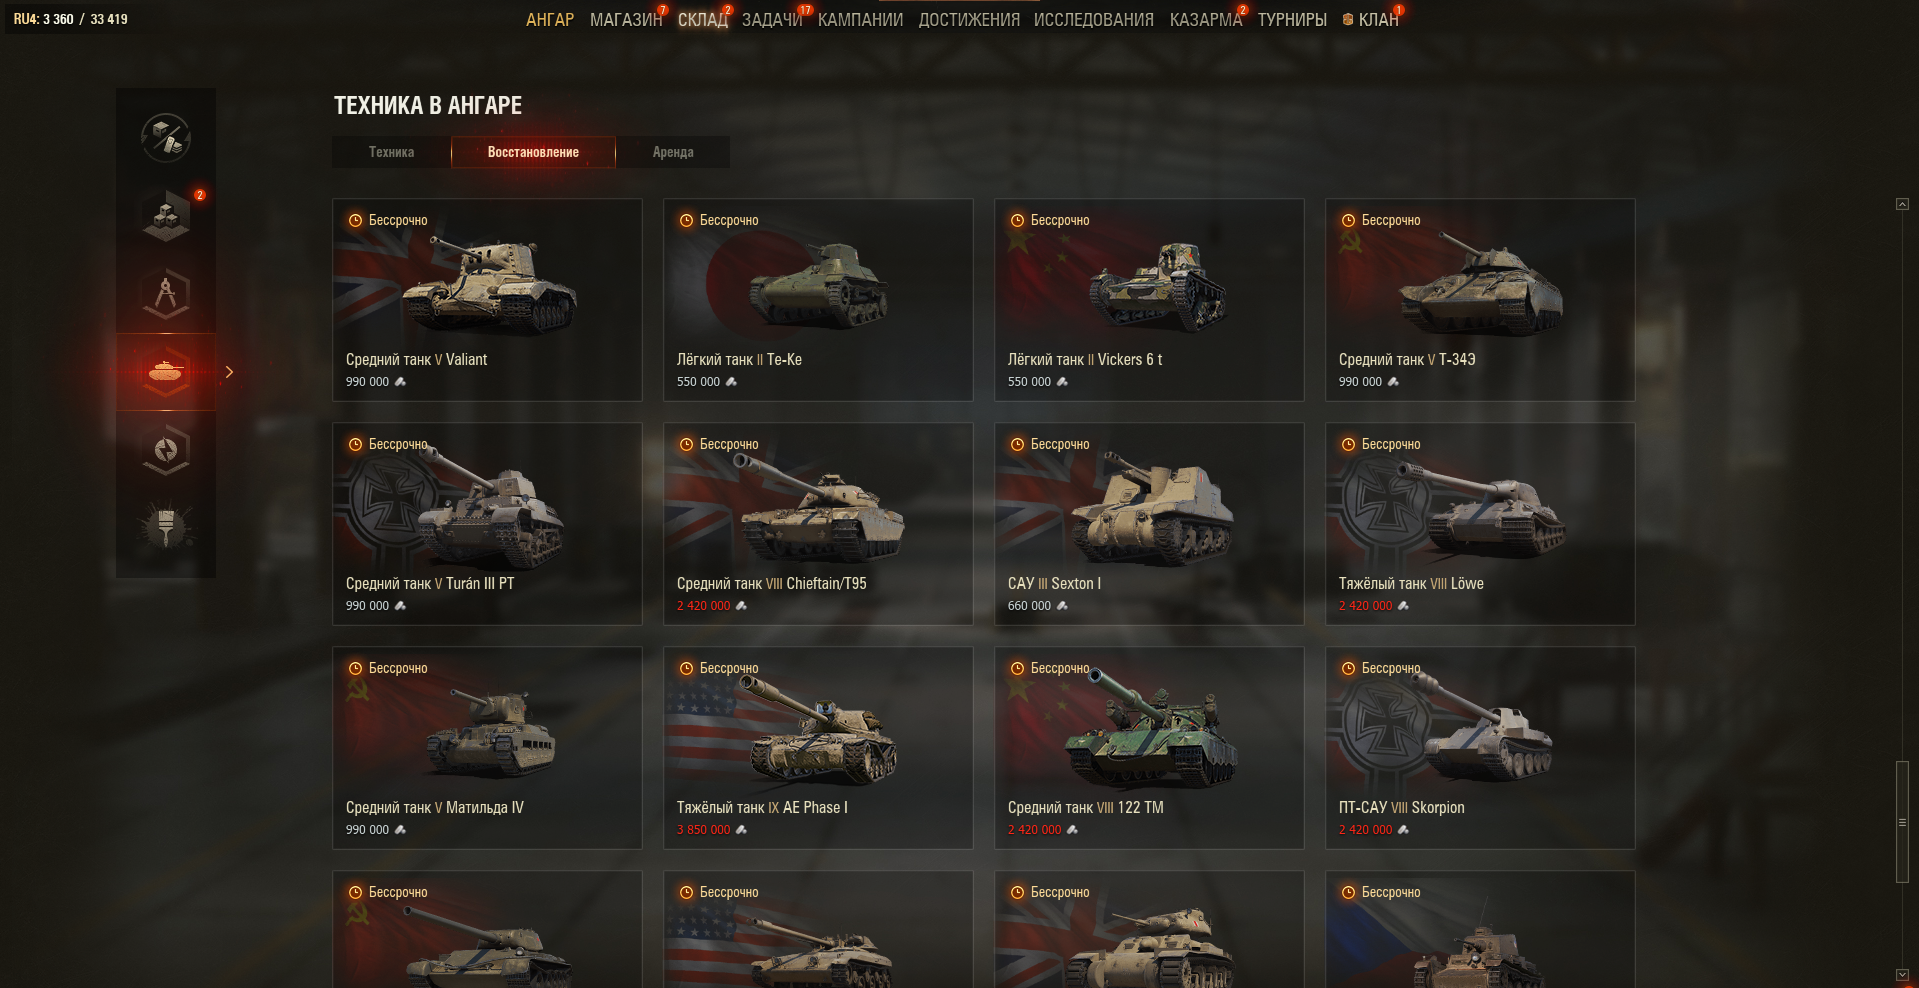The image size is (1919, 988).
Task: Expand the arrow beside the tank sidebar icon
Action: (229, 372)
